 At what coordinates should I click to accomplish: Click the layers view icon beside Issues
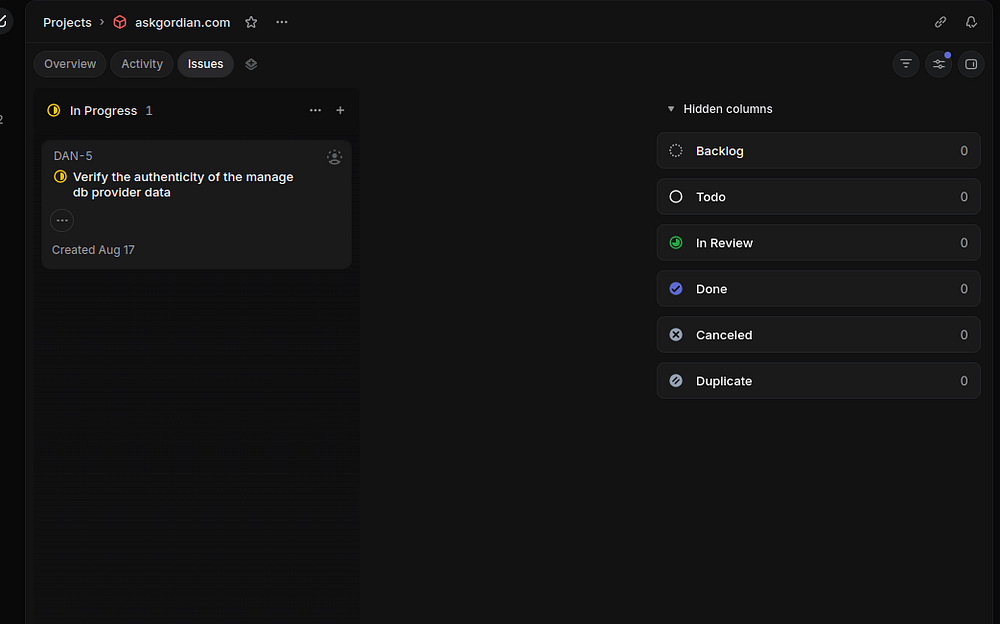(251, 64)
